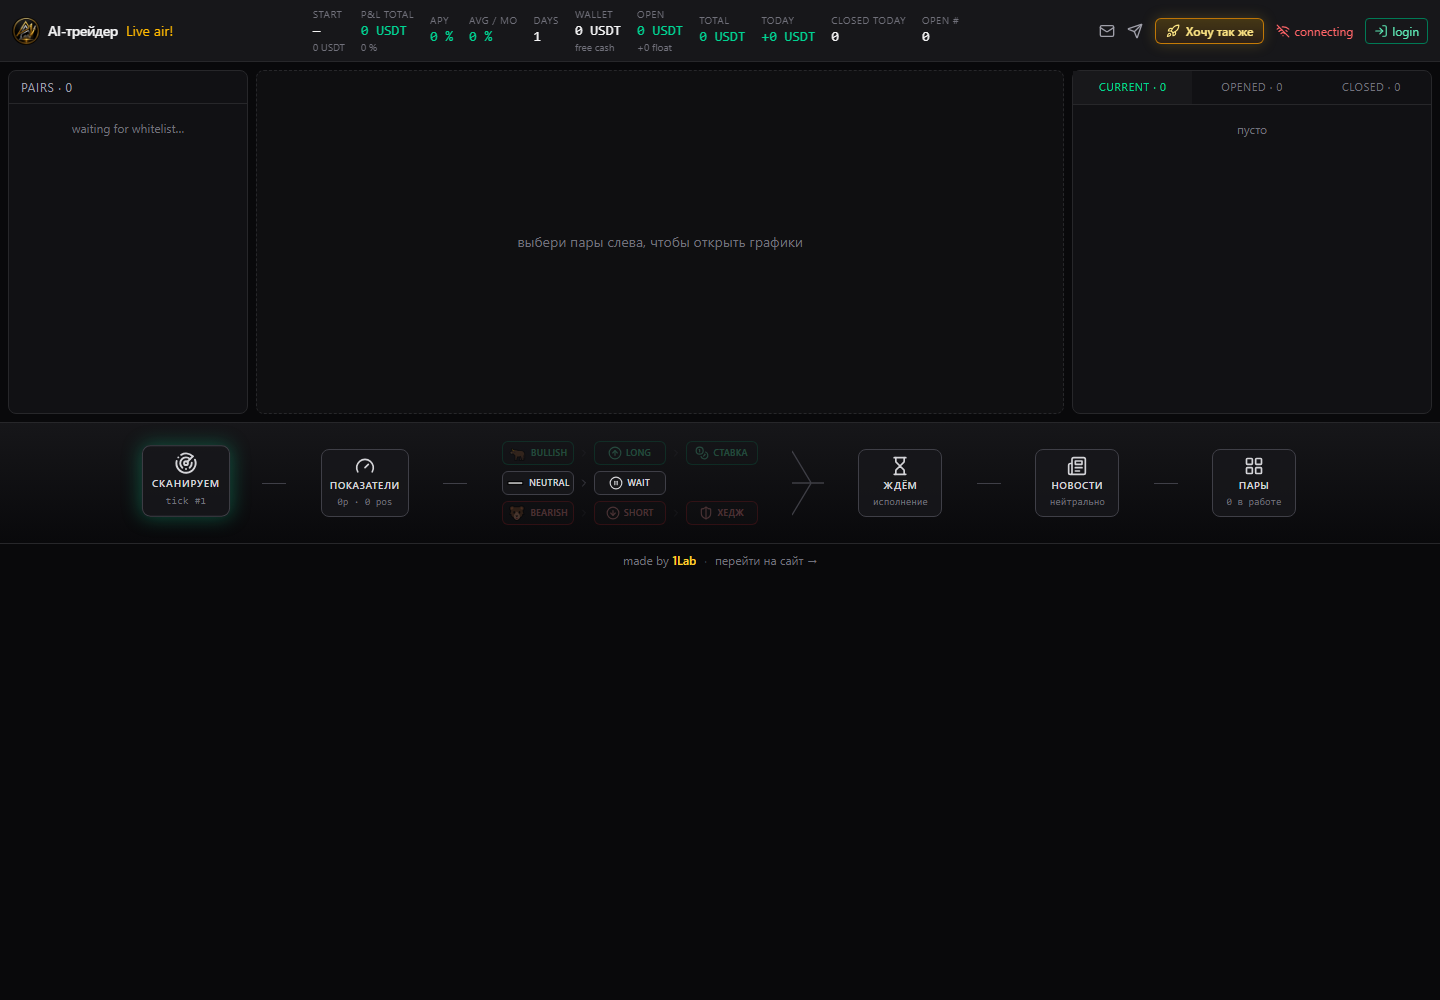1440x1000 pixels.
Task: Switch to the OPENED · 0 tab
Action: point(1251,87)
